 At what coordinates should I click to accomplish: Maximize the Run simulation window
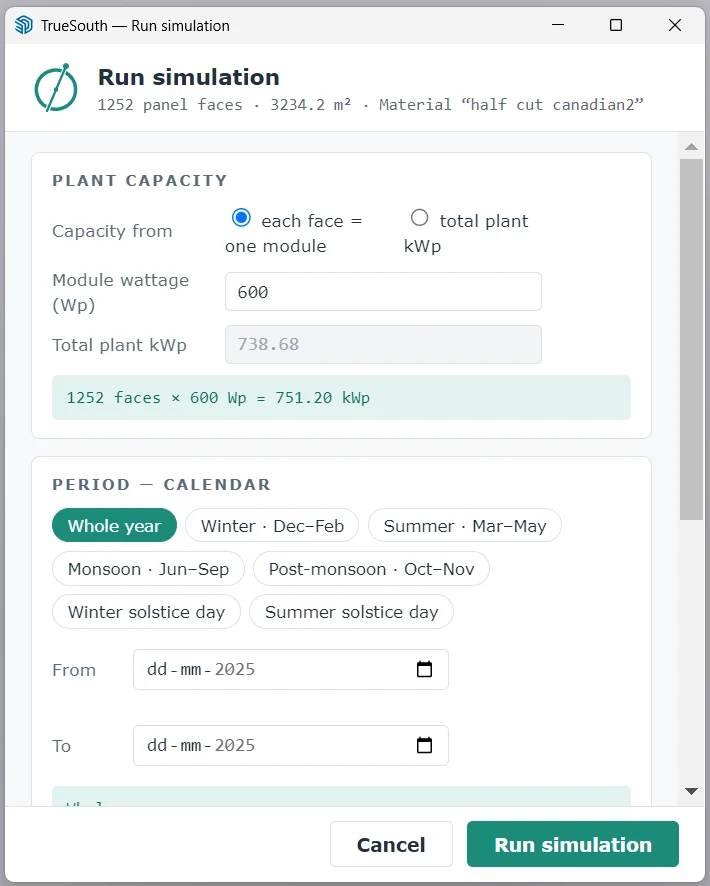(x=616, y=25)
